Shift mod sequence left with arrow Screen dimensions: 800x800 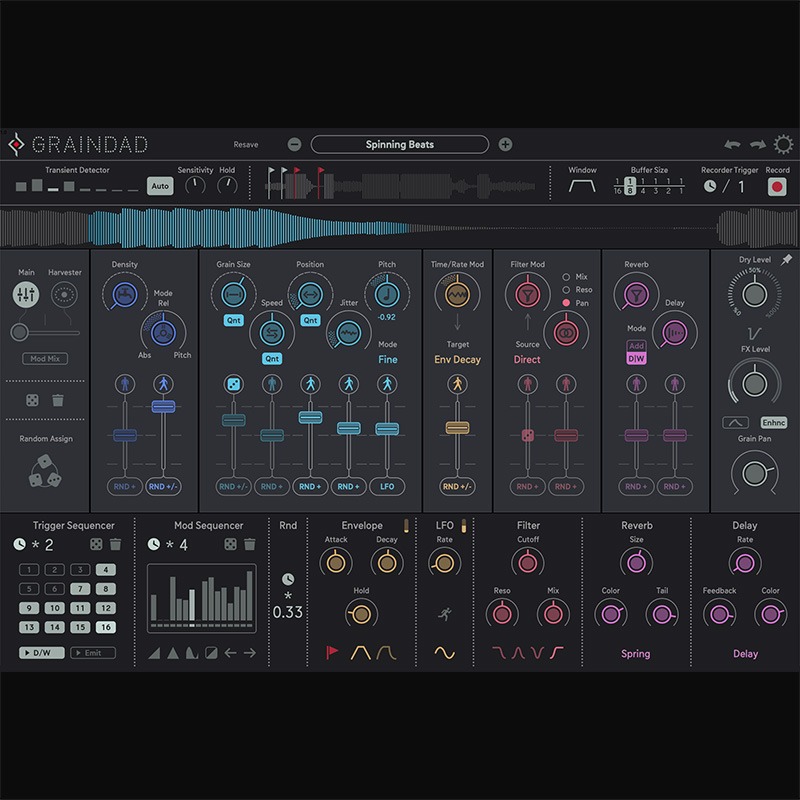click(230, 653)
